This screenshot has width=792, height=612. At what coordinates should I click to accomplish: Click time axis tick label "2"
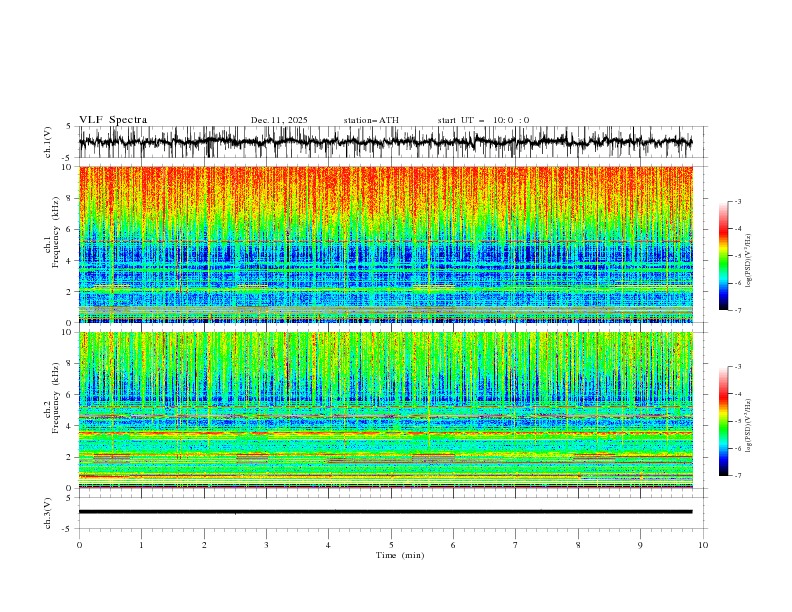(x=204, y=545)
